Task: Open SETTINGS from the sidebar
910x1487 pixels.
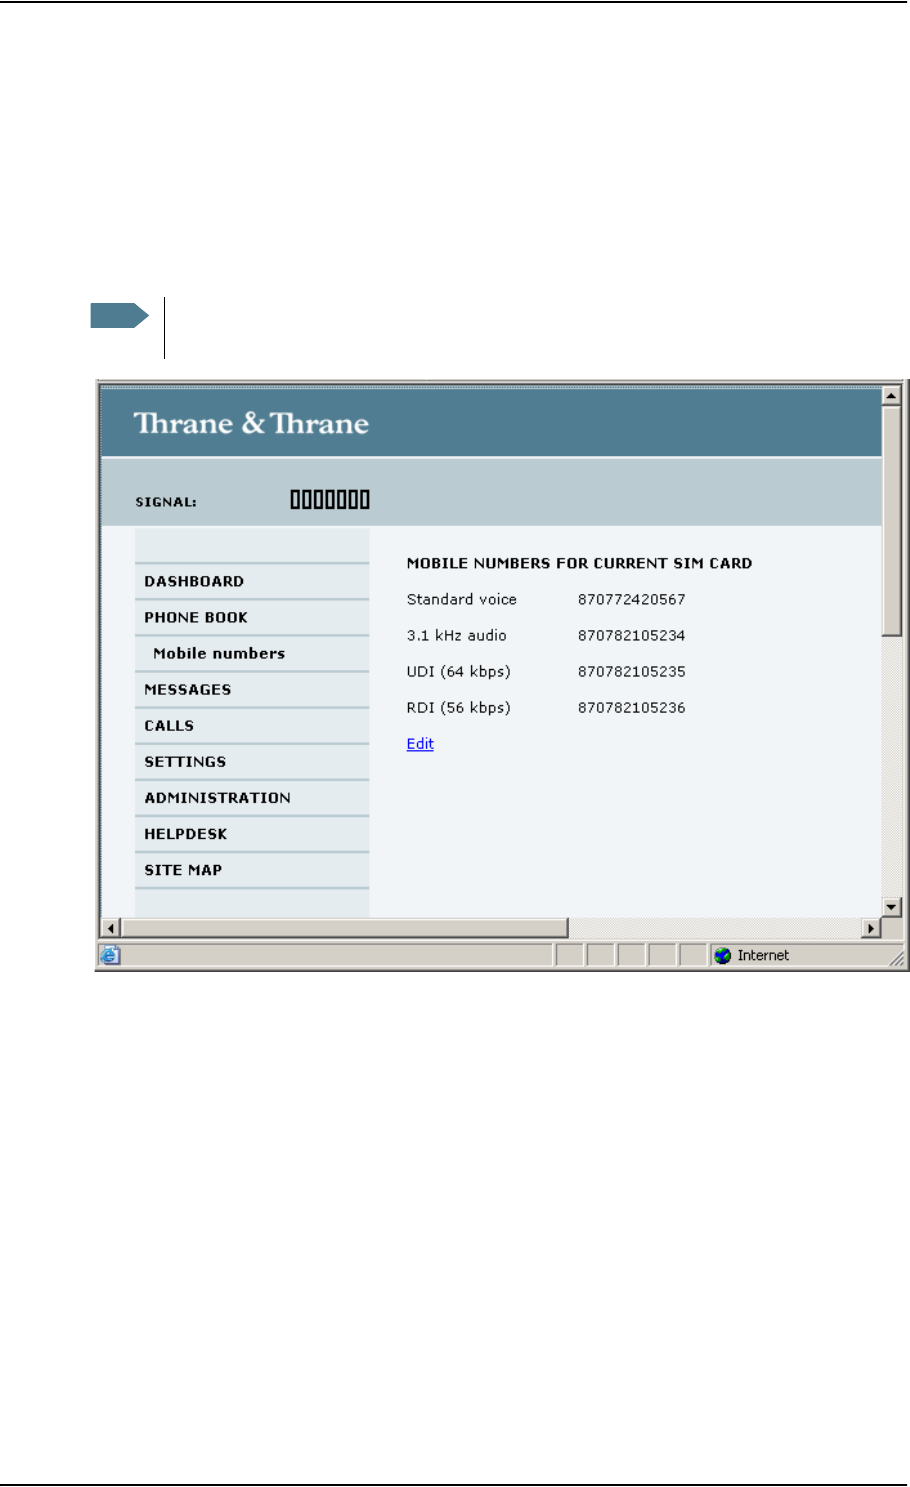Action: pos(185,761)
